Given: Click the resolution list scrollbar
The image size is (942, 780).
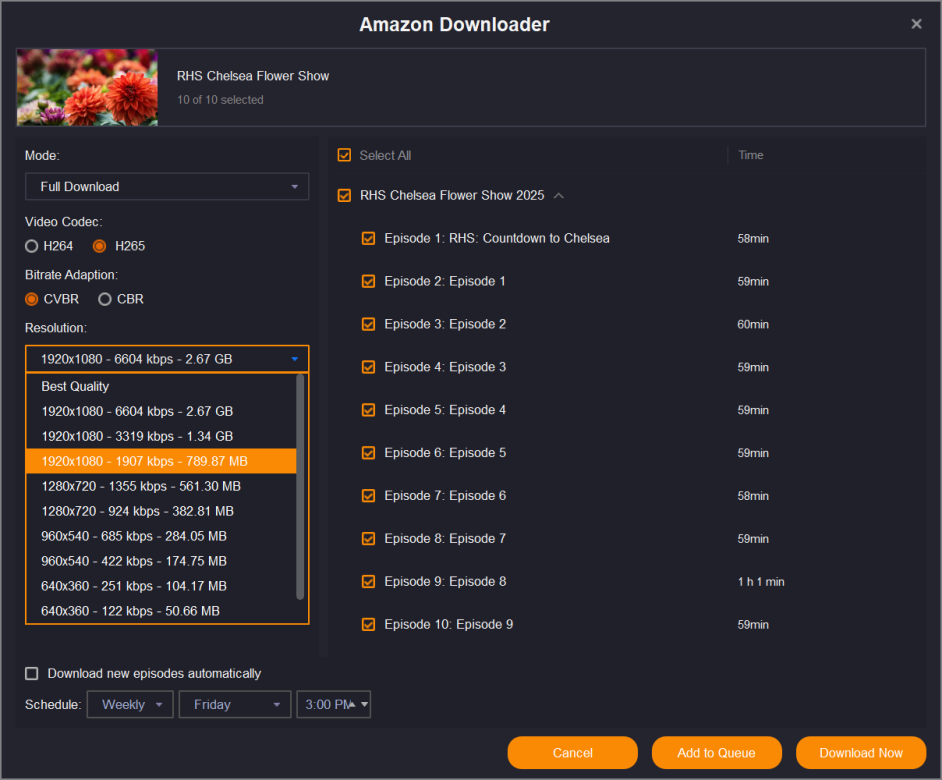Looking at the screenshot, I should 300,487.
